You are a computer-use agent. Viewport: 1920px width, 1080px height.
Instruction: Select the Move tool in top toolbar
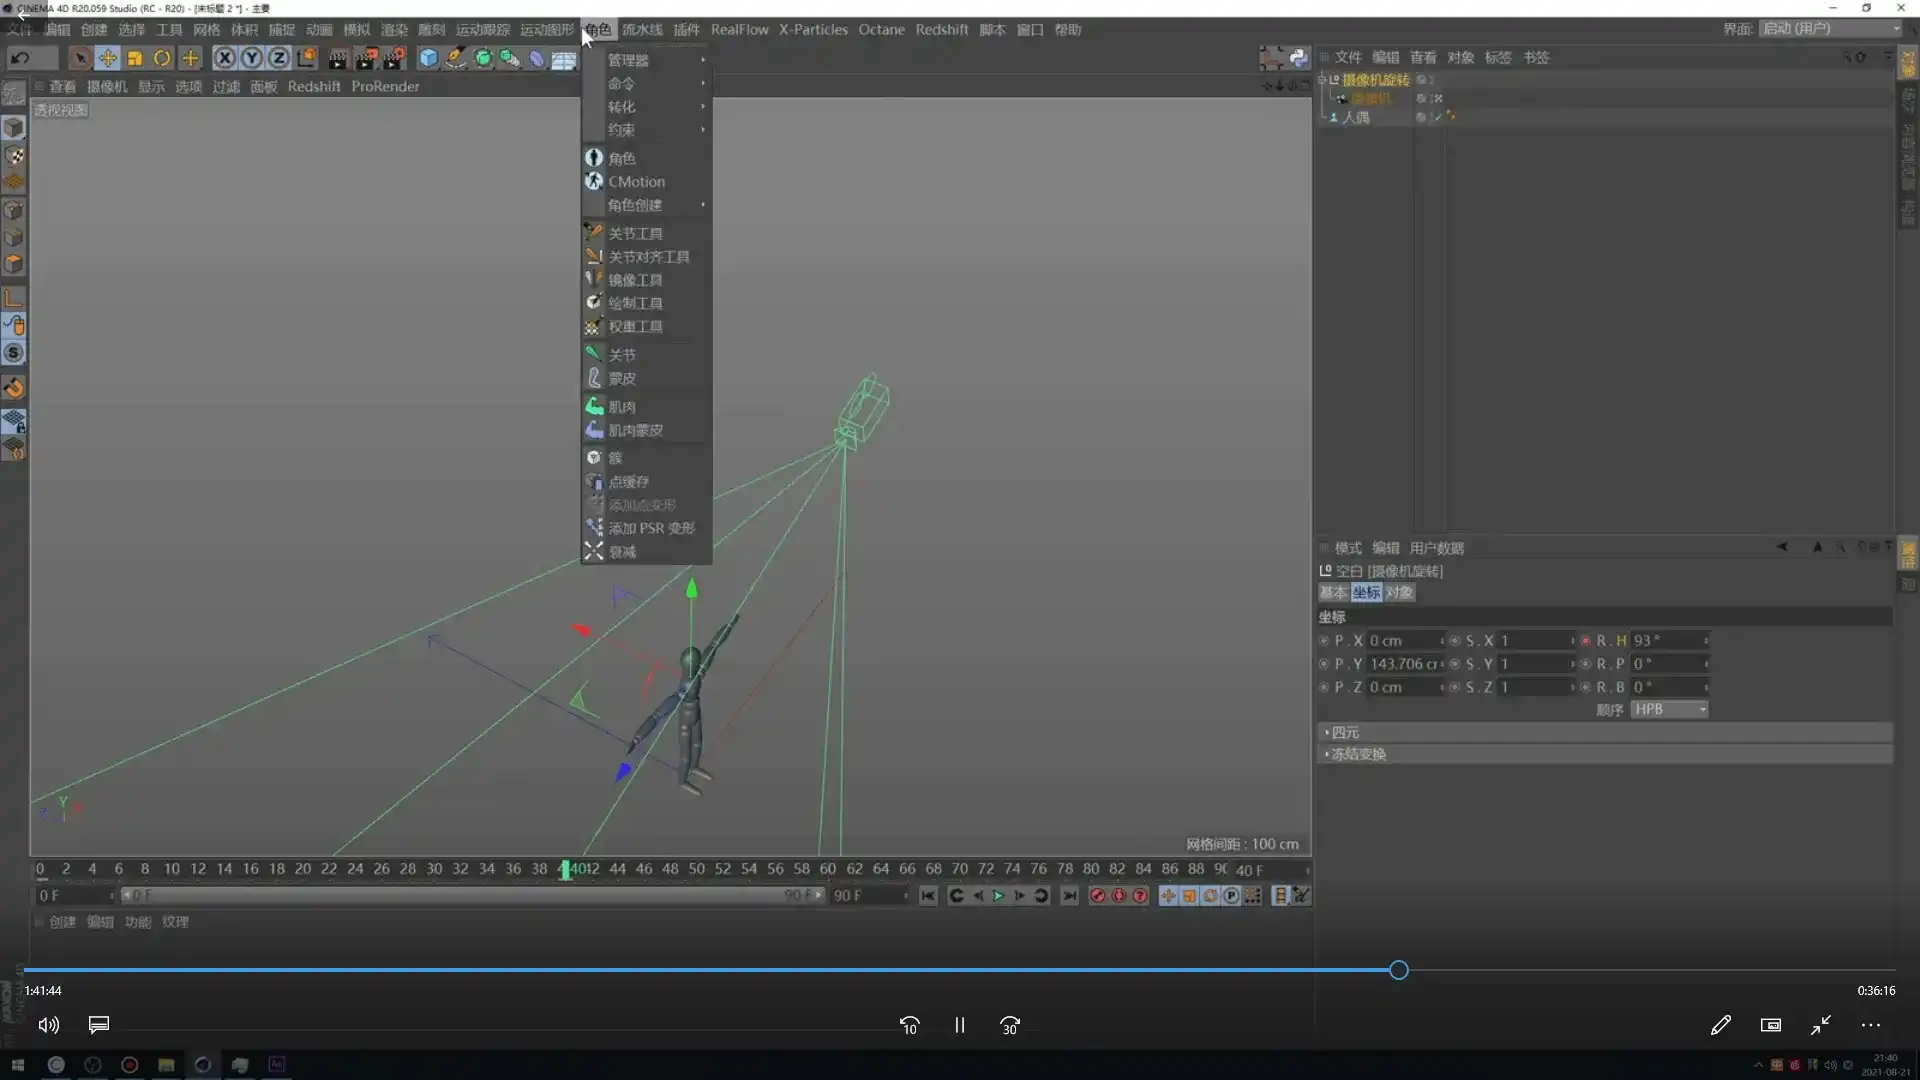pyautogui.click(x=107, y=58)
